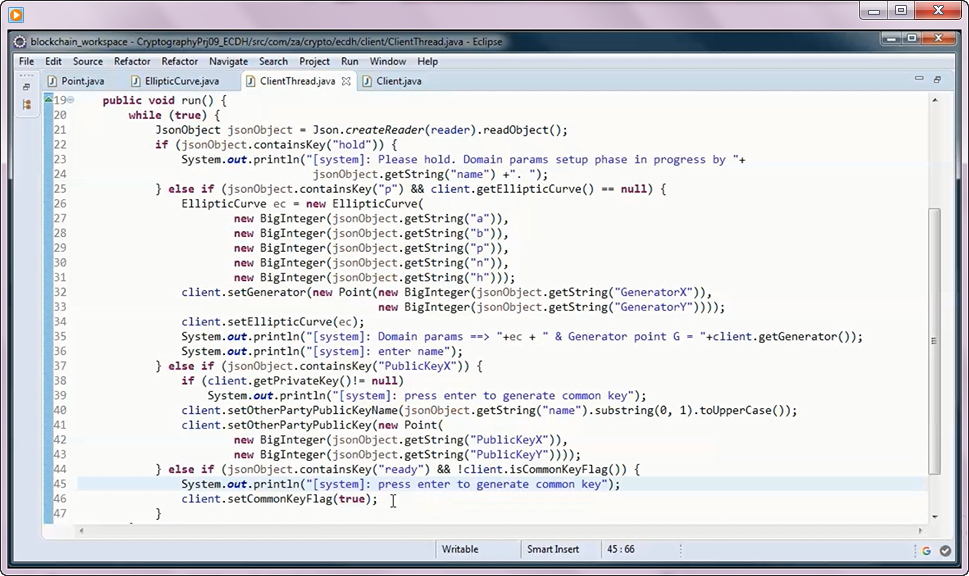The image size is (969, 576).
Task: Open the Package Explorer icon in left sidebar
Action: [x=27, y=104]
